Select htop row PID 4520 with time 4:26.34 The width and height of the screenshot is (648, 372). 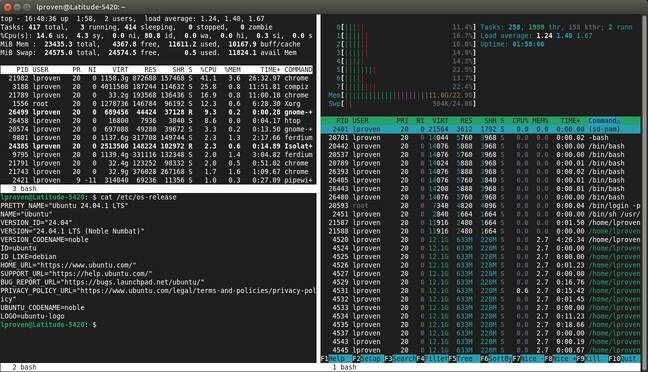point(481,240)
